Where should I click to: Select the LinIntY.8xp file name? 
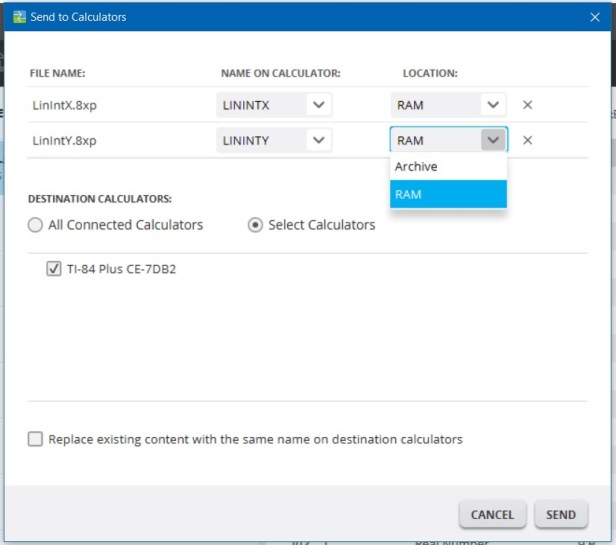pos(64,141)
